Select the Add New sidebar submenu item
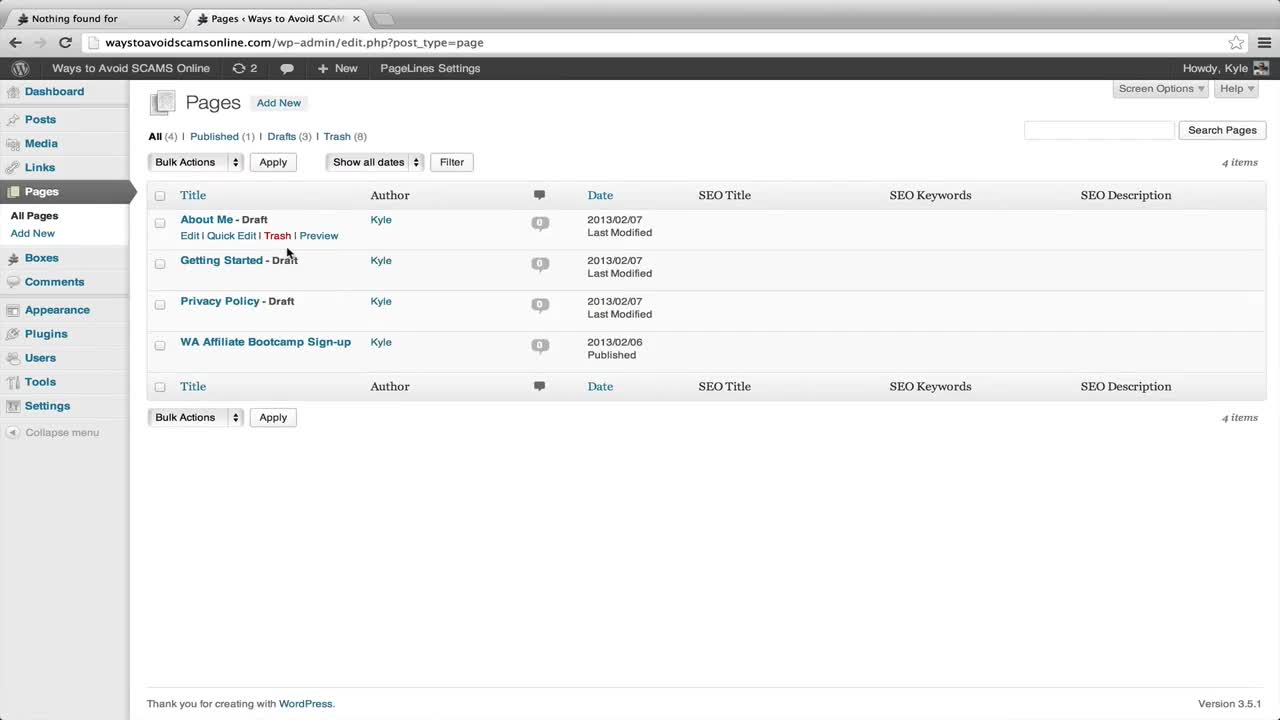1280x720 pixels. coord(33,233)
